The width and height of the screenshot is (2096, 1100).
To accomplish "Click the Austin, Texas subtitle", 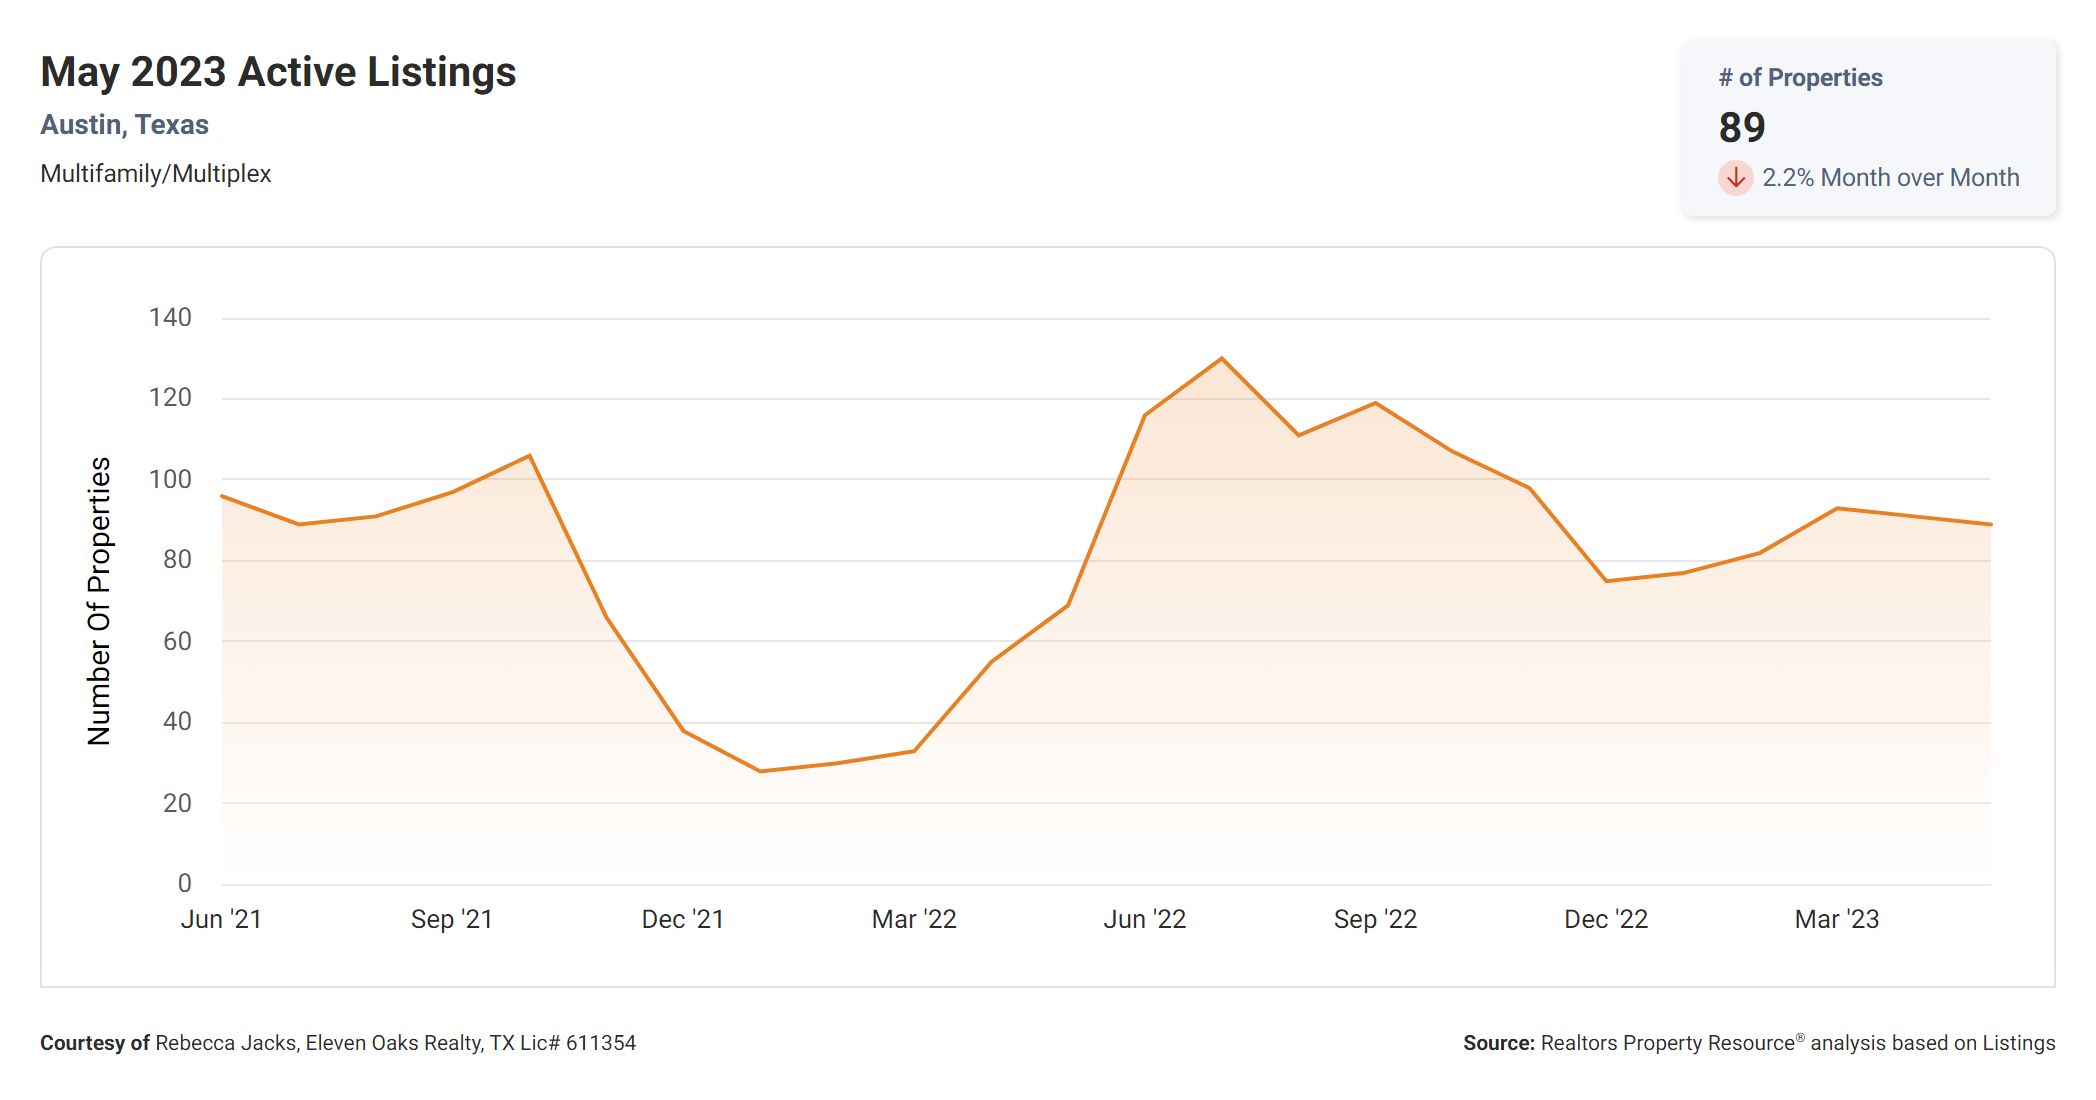I will (x=124, y=125).
